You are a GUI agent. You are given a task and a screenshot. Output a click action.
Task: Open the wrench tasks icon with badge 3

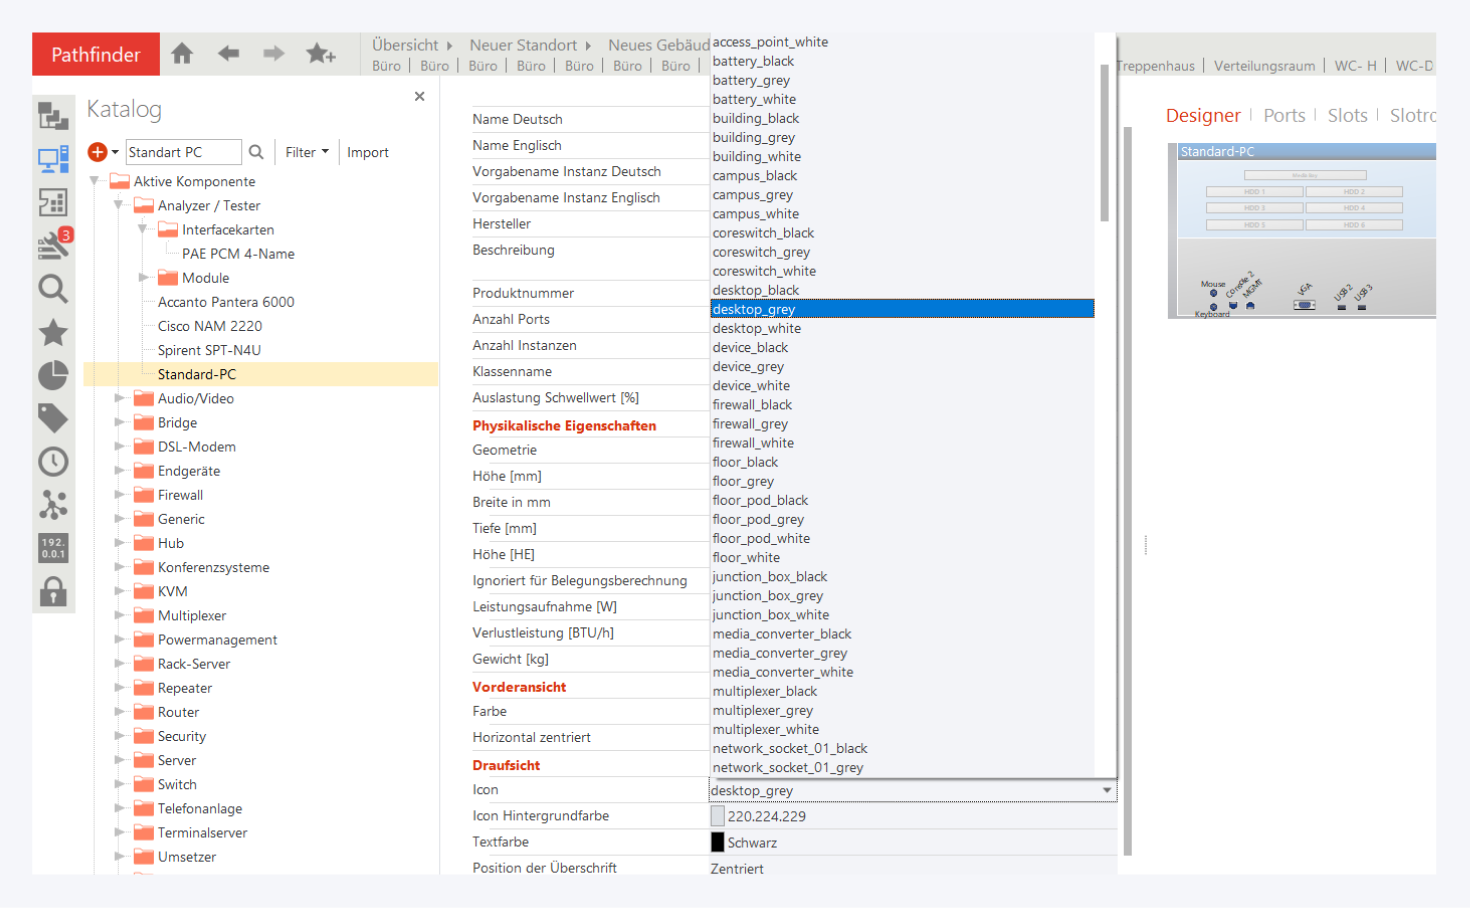click(53, 244)
